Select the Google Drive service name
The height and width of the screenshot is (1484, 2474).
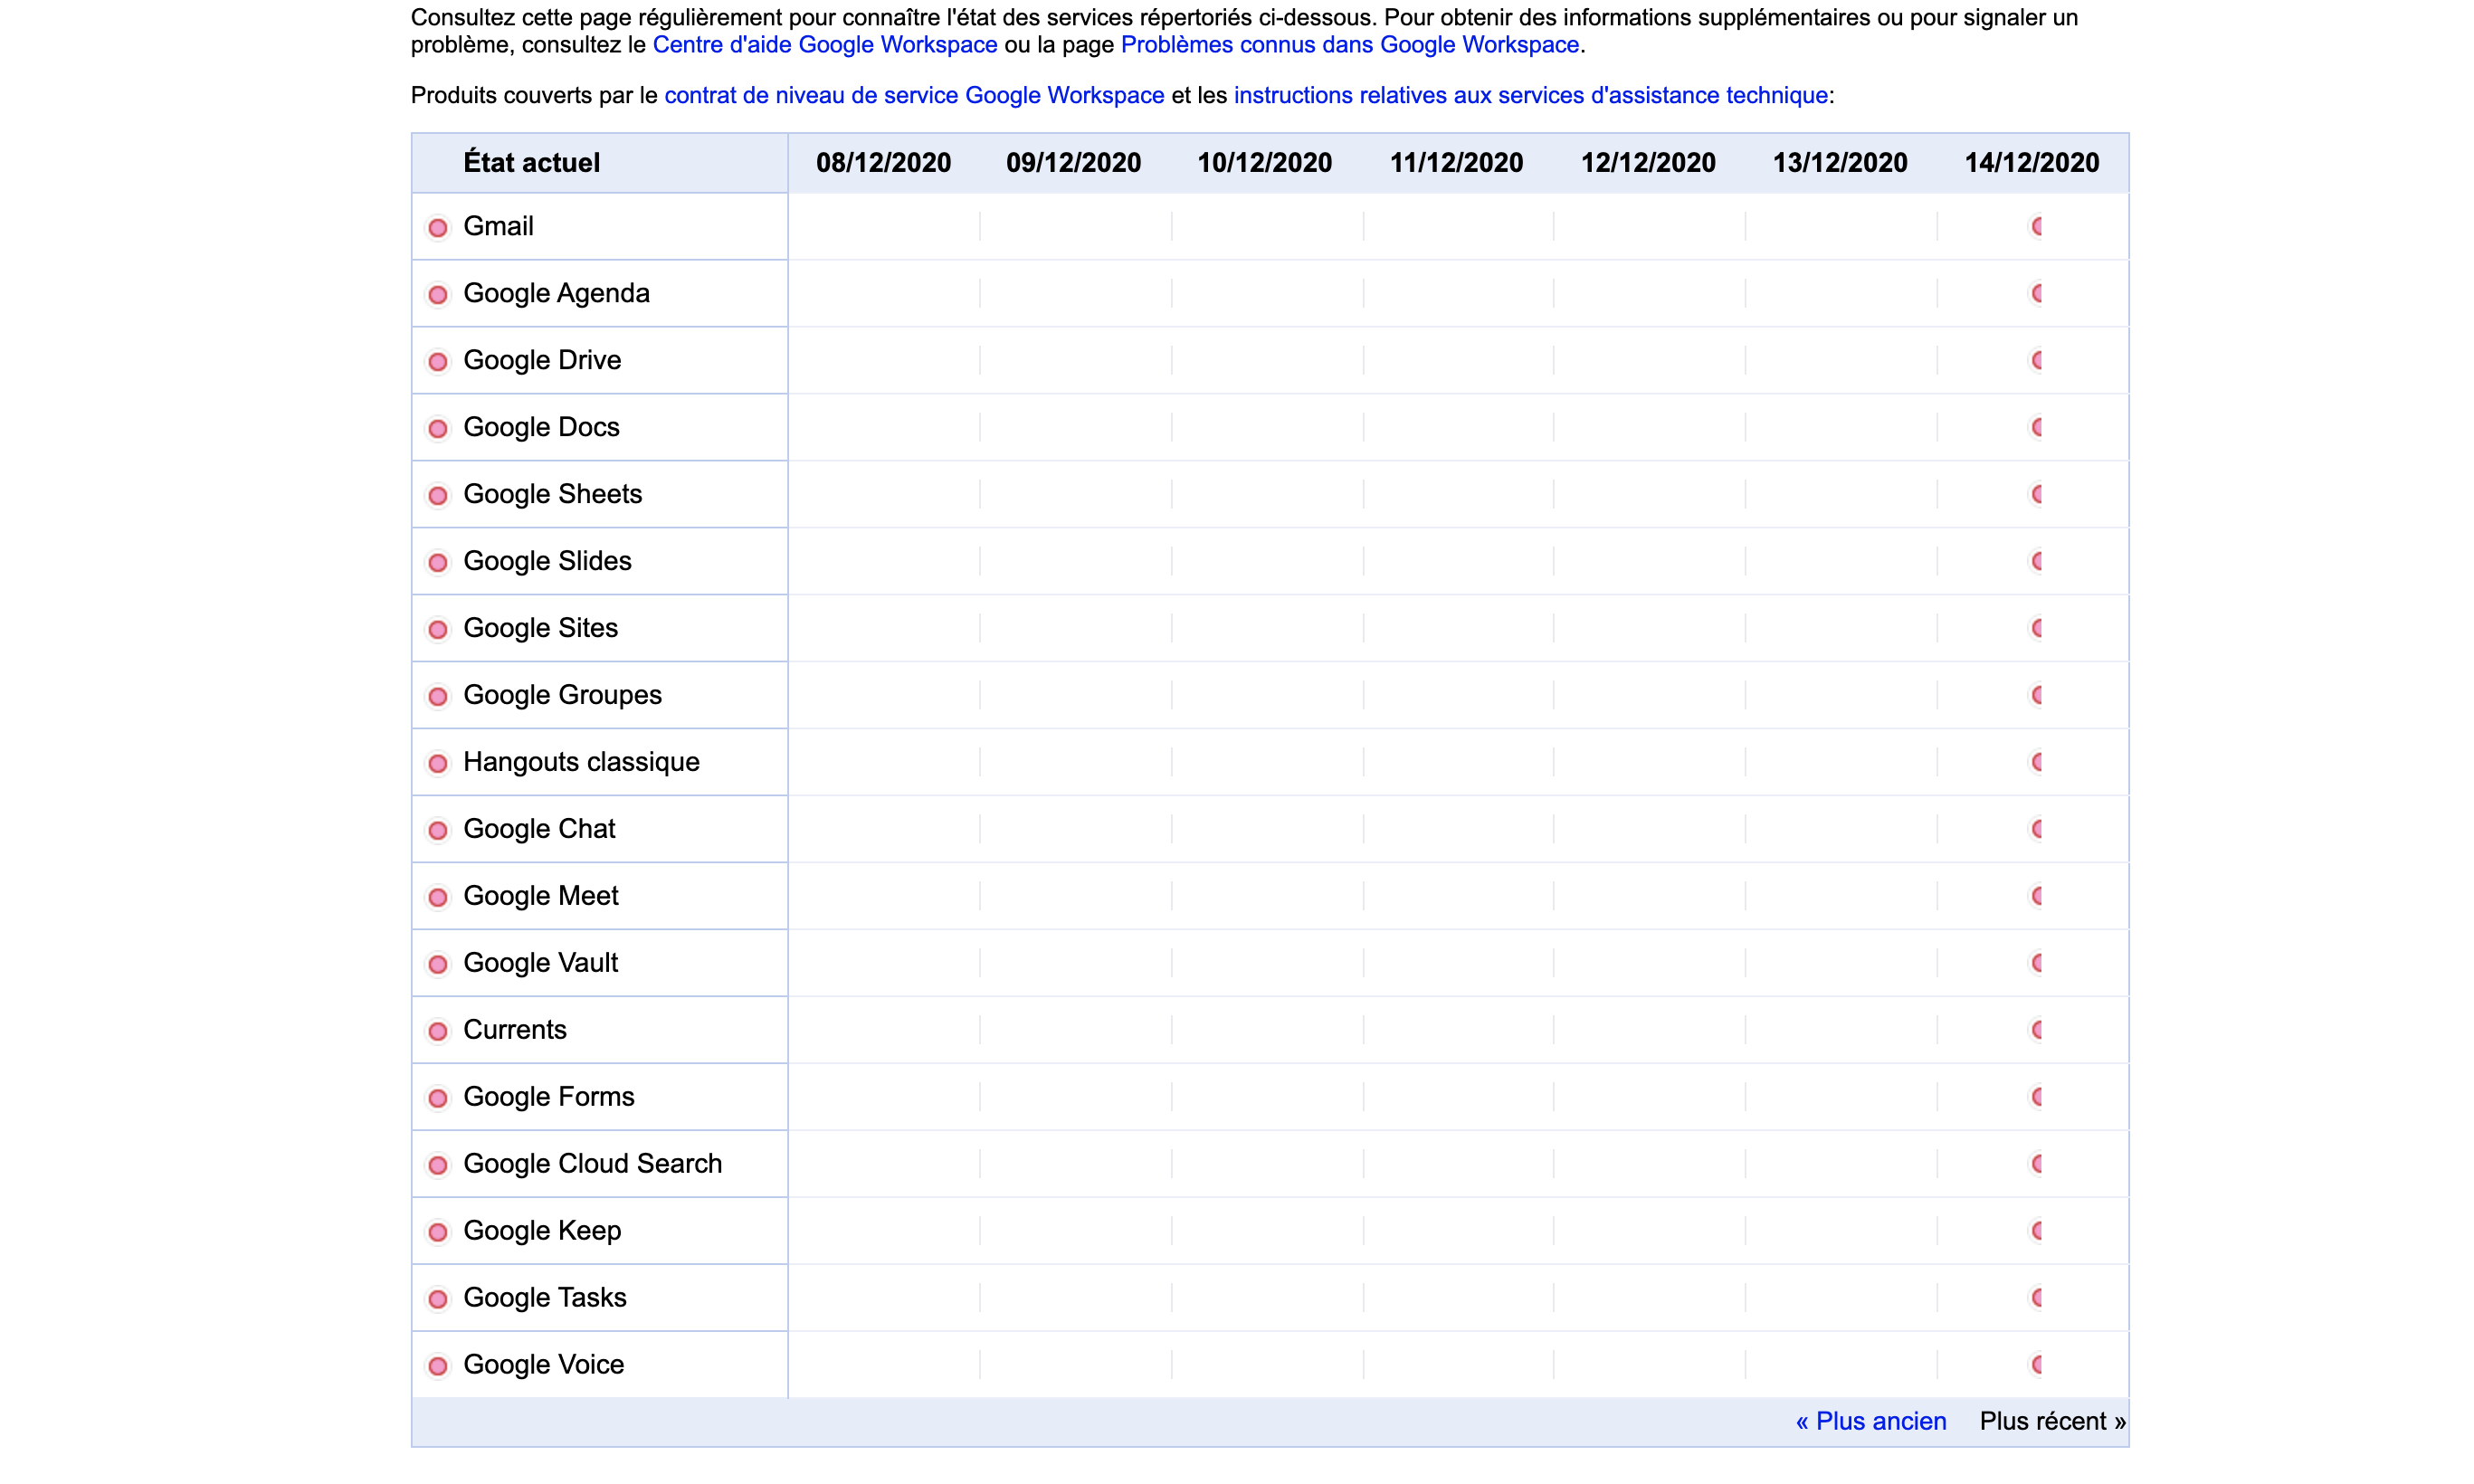[542, 361]
